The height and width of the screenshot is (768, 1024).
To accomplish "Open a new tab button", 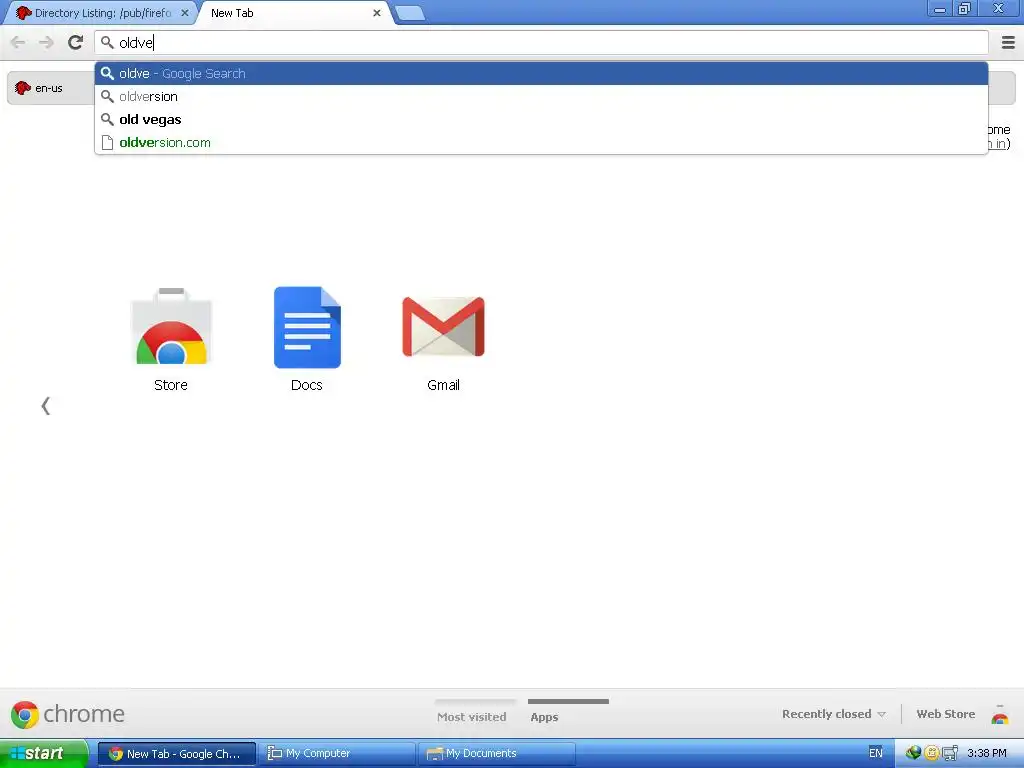I will (x=410, y=13).
